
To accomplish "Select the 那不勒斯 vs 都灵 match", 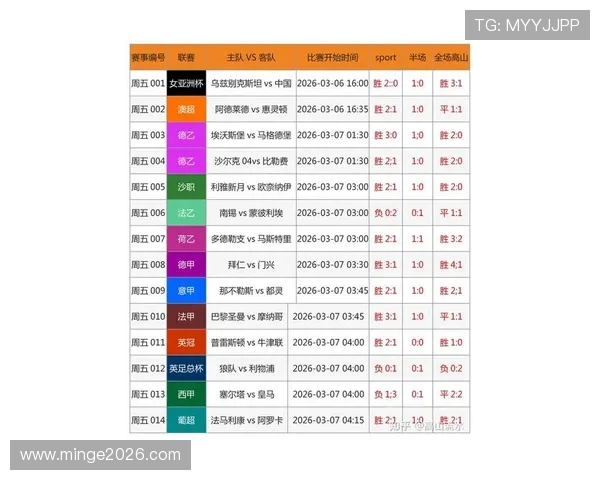I will pos(251,291).
